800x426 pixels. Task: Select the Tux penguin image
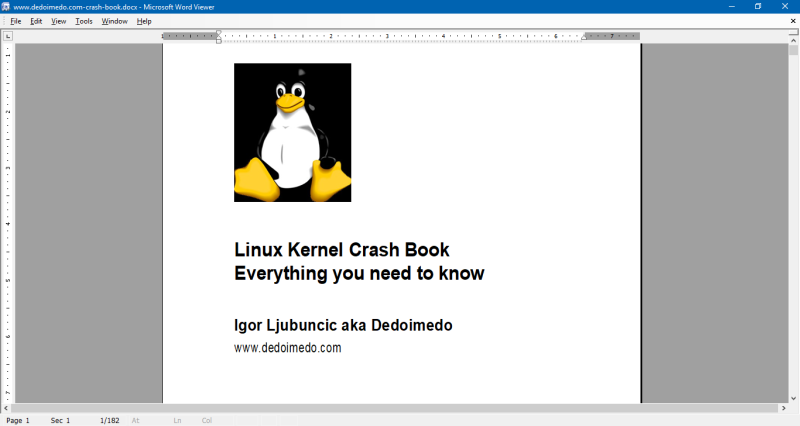point(292,132)
